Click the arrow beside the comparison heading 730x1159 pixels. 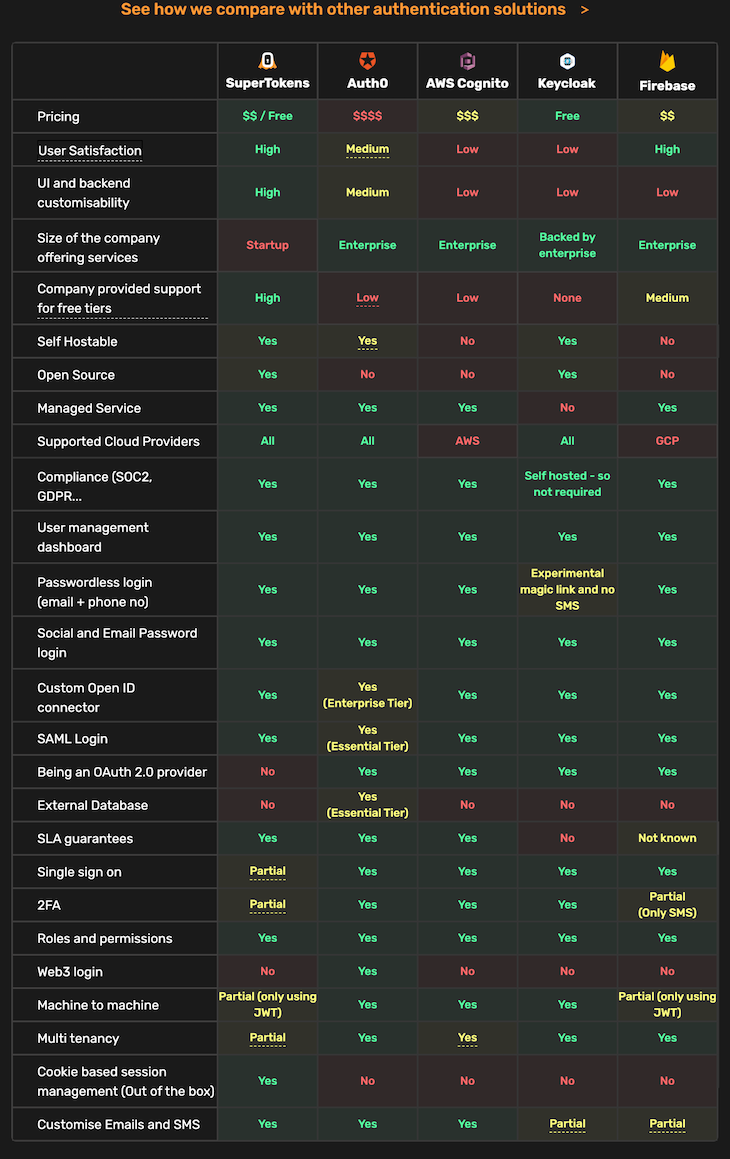584,10
